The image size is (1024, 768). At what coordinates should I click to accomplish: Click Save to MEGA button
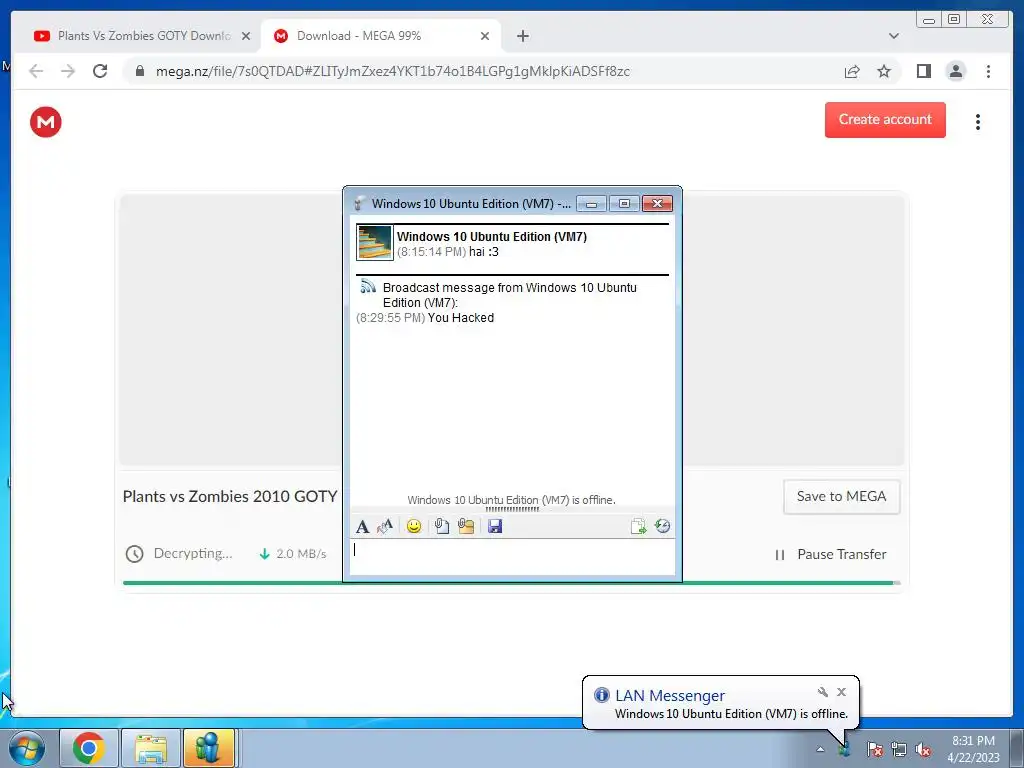841,497
